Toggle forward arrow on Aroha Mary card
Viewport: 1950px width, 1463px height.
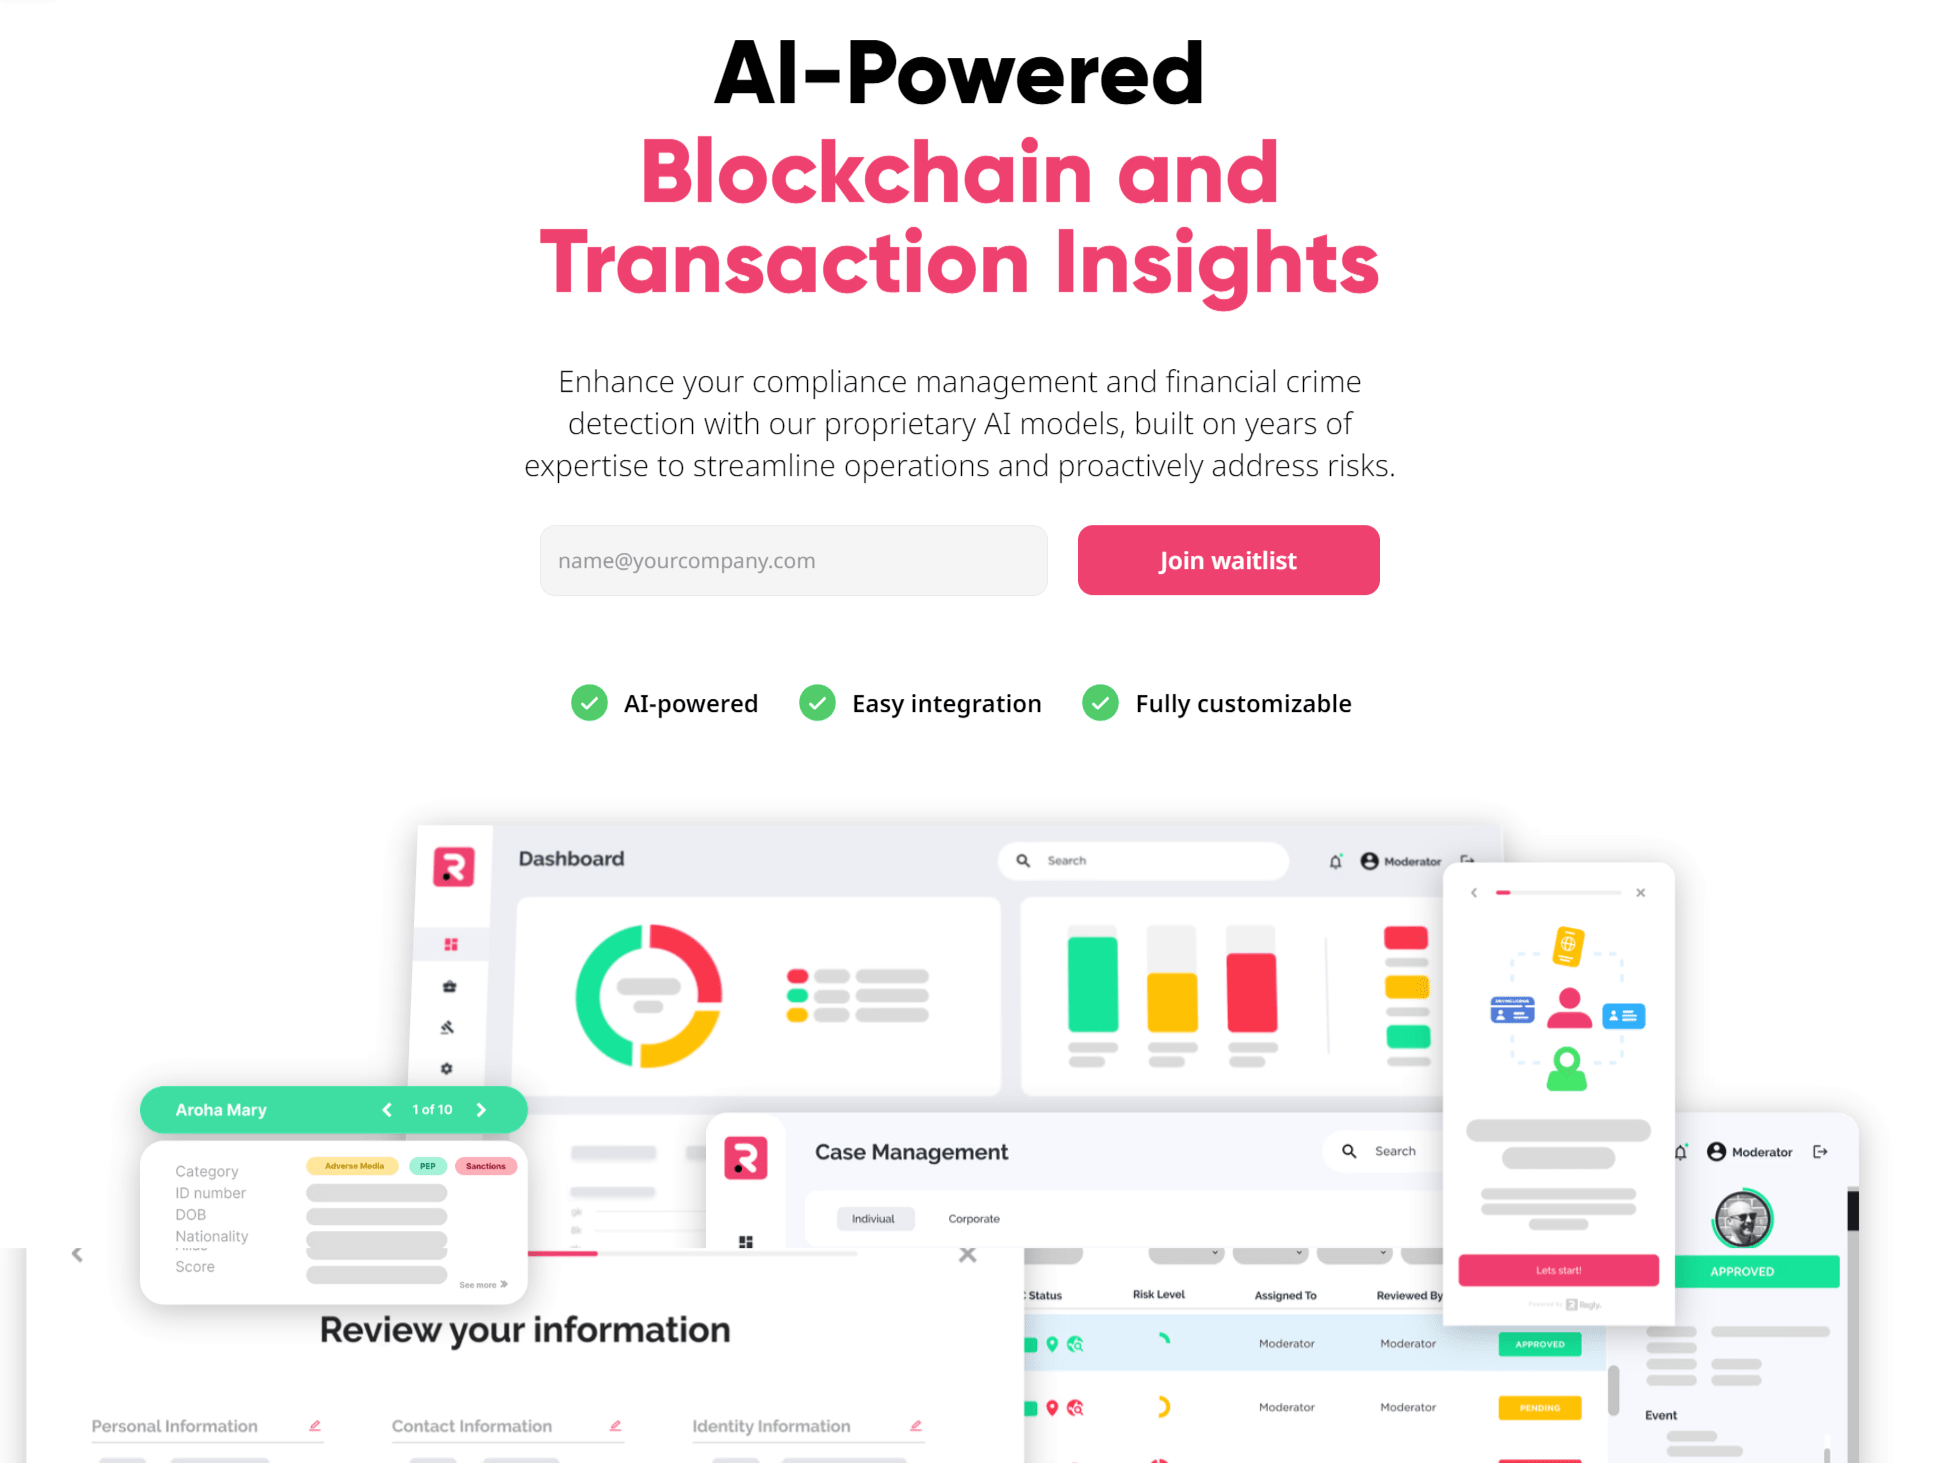[486, 1106]
